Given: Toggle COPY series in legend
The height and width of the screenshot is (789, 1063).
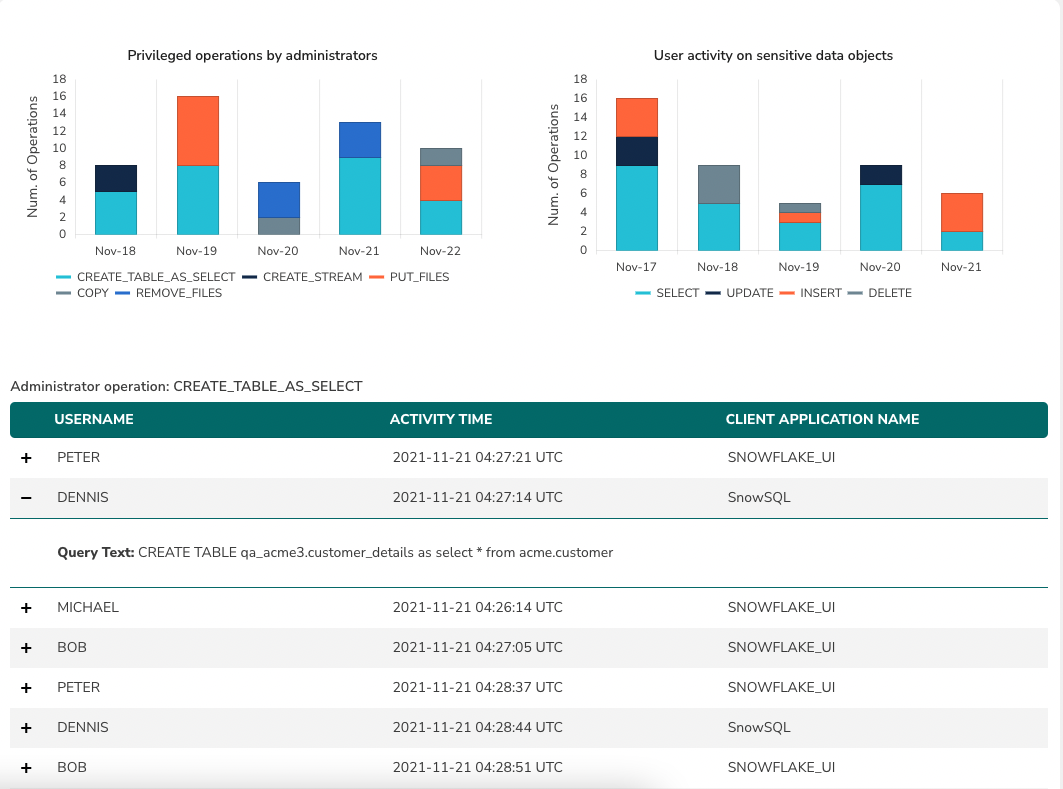Looking at the screenshot, I should (x=83, y=293).
